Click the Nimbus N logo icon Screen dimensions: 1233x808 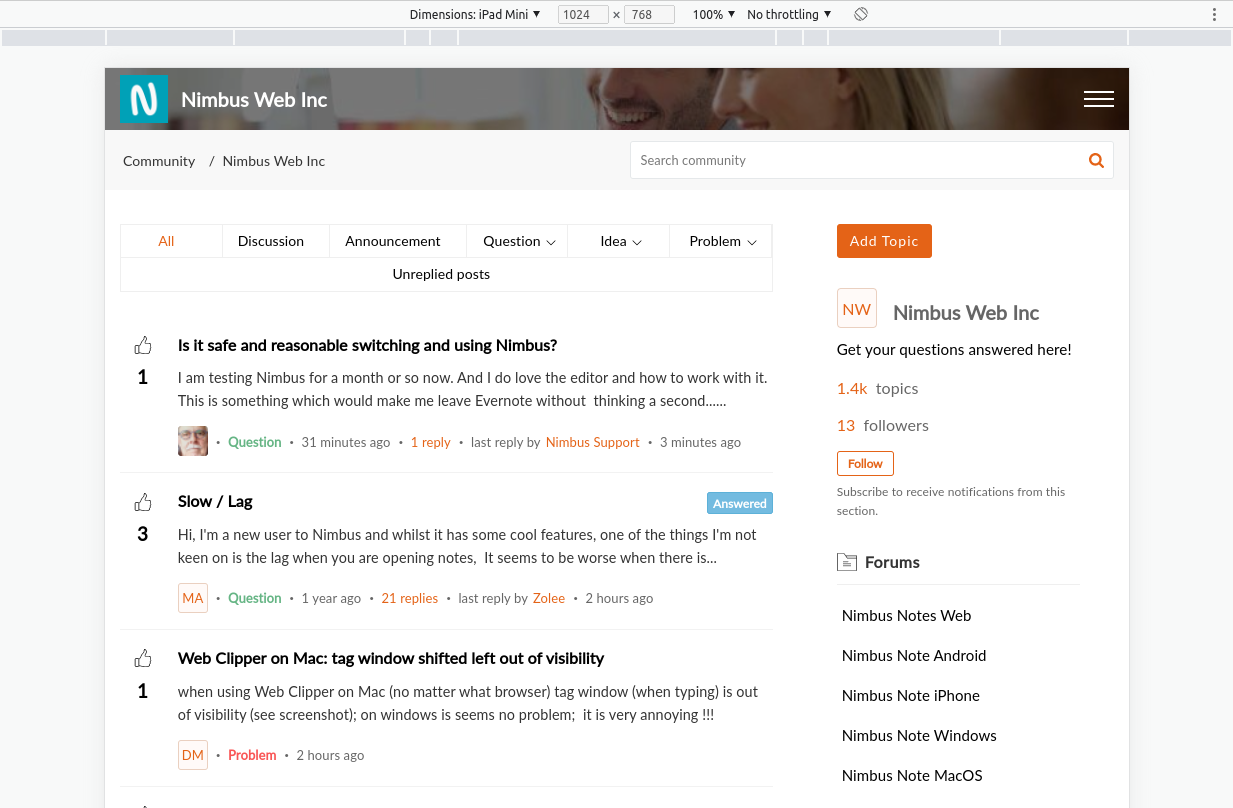pos(144,100)
